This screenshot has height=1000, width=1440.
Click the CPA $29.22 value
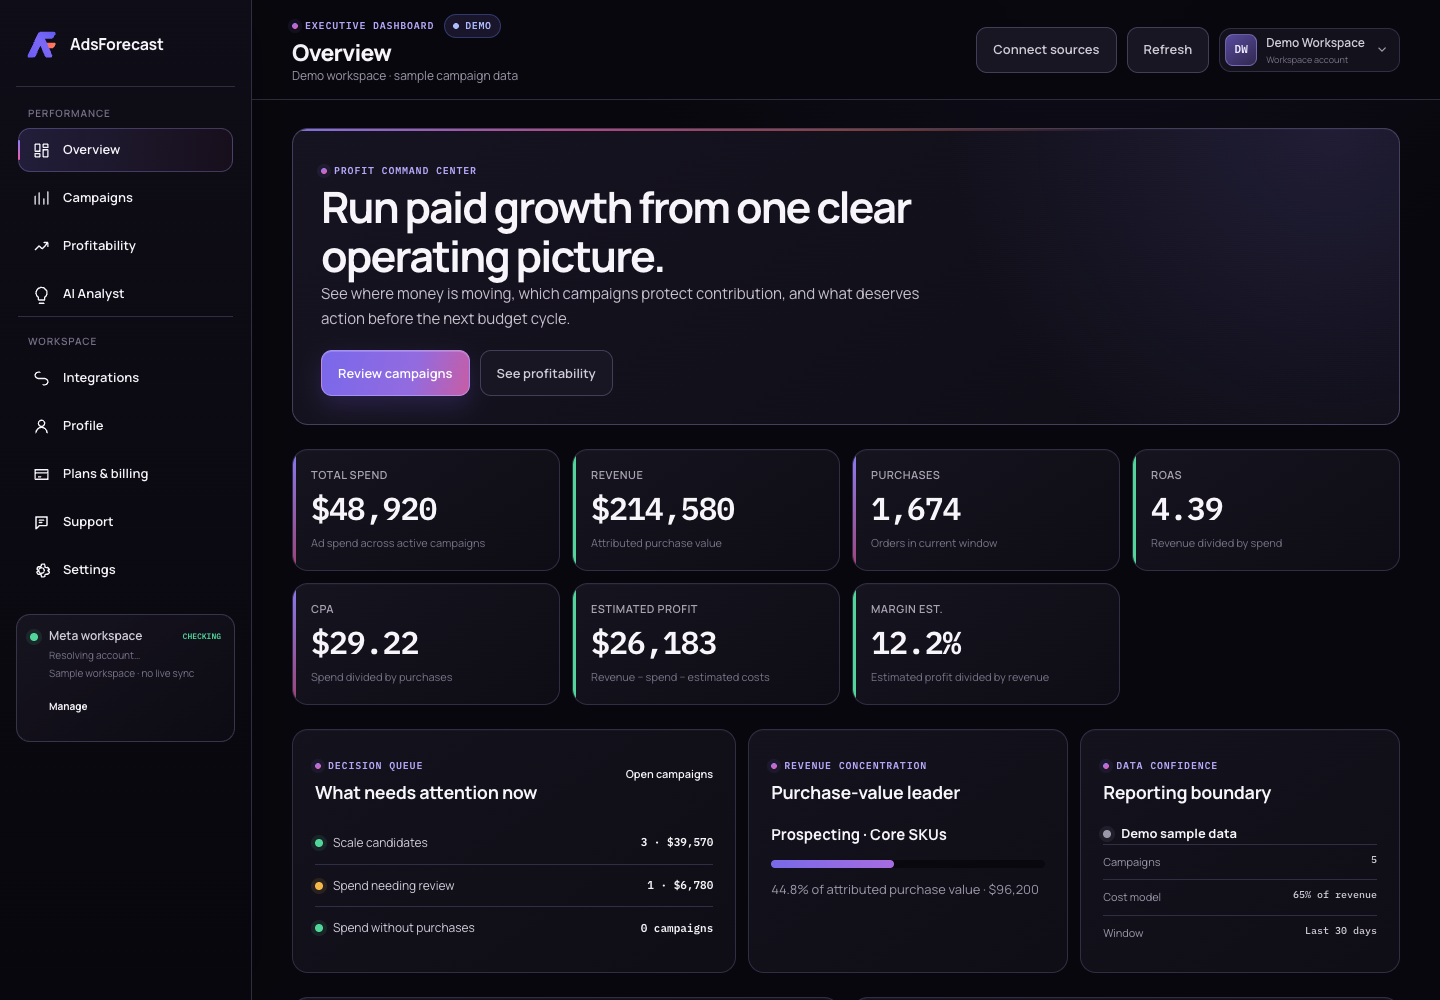click(x=365, y=643)
